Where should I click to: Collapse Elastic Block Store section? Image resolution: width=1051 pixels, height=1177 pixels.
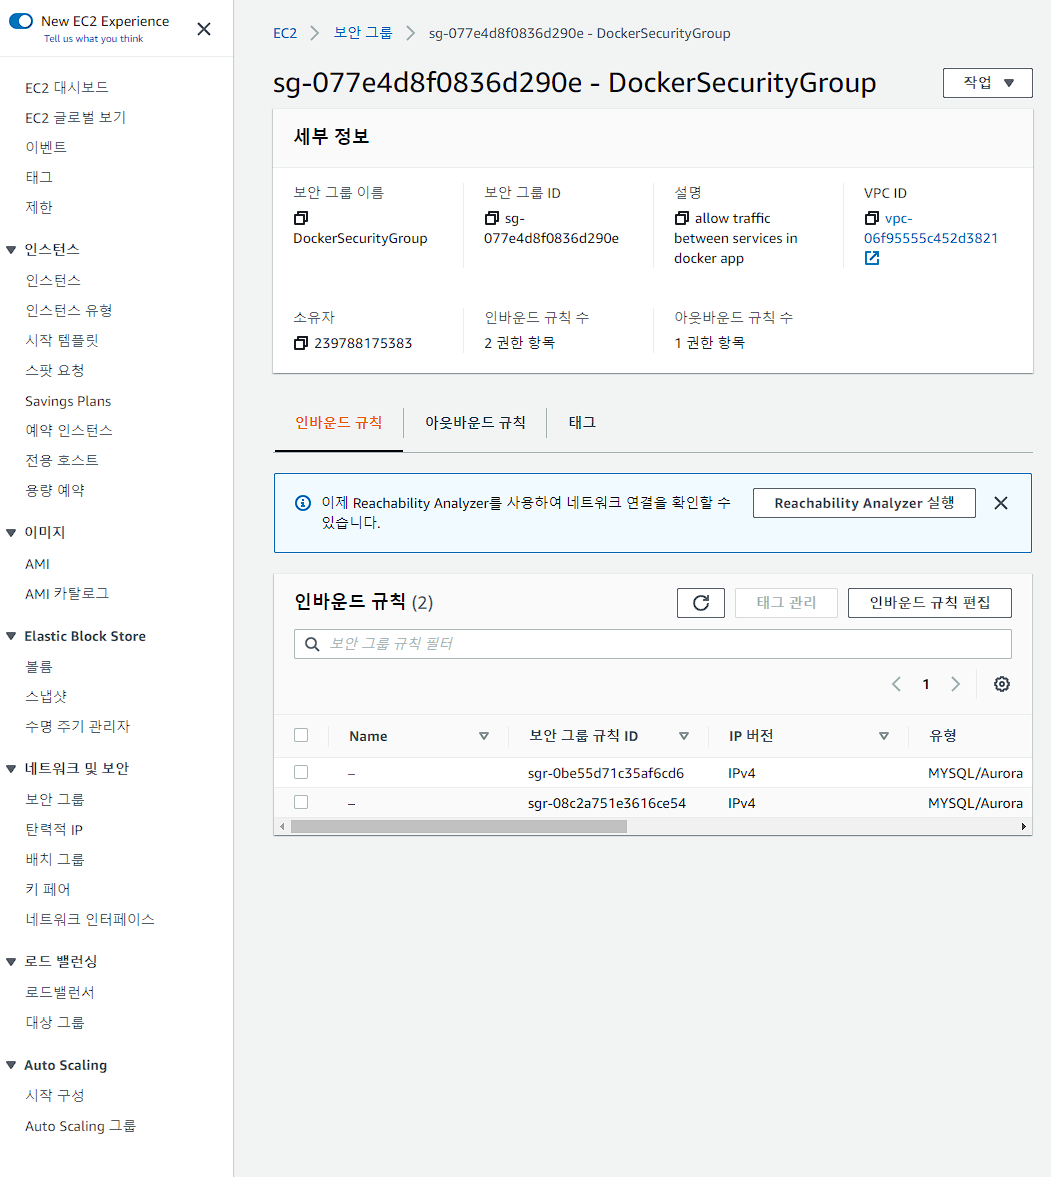(11, 637)
